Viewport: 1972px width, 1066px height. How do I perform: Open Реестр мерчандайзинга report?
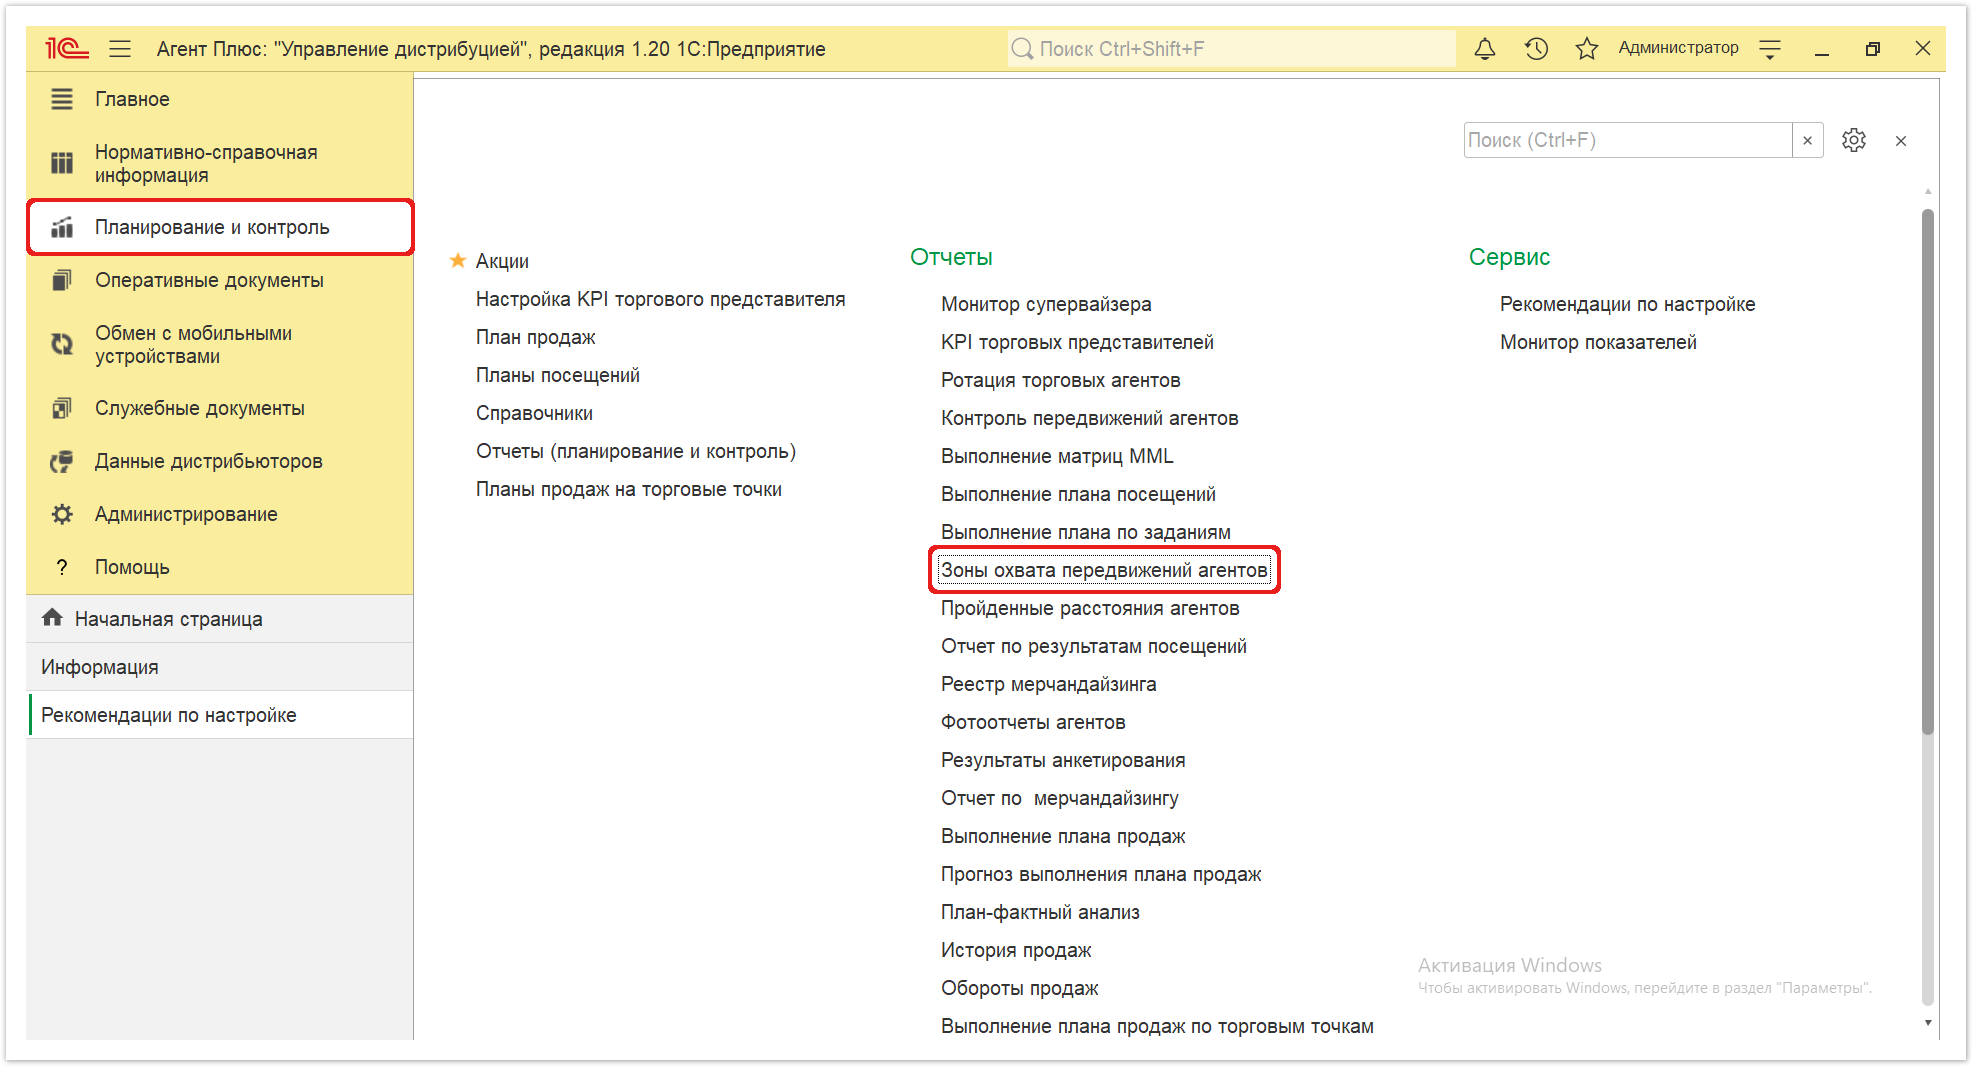click(1049, 684)
